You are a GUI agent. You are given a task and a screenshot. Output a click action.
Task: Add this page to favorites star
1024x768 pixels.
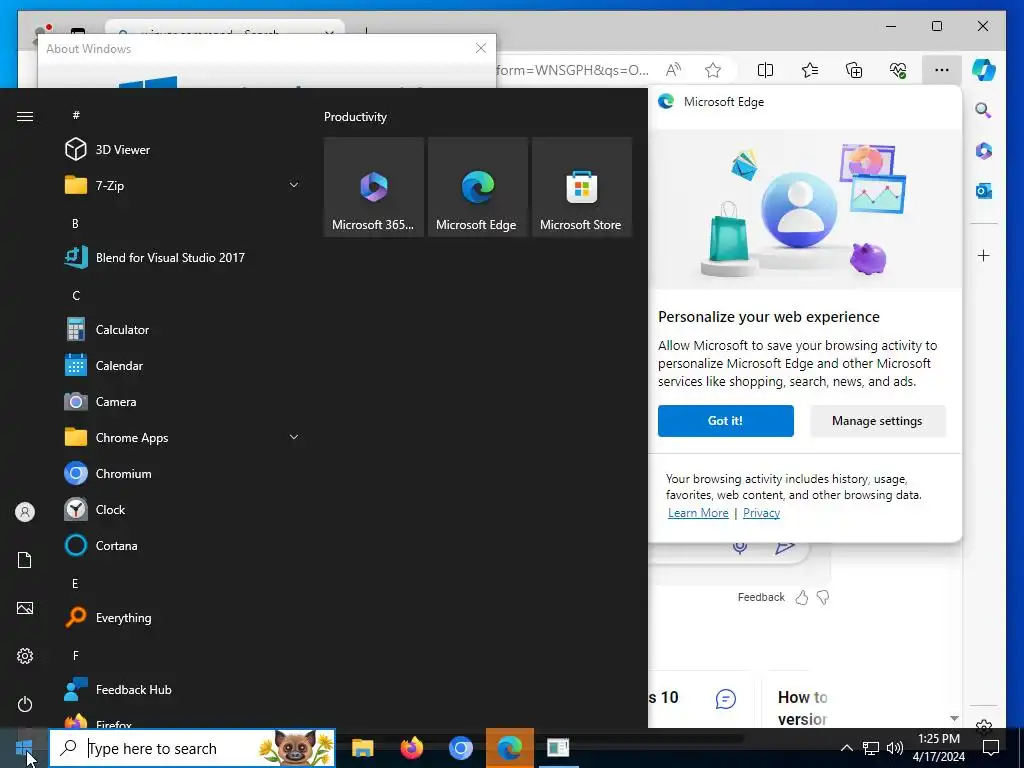point(713,70)
